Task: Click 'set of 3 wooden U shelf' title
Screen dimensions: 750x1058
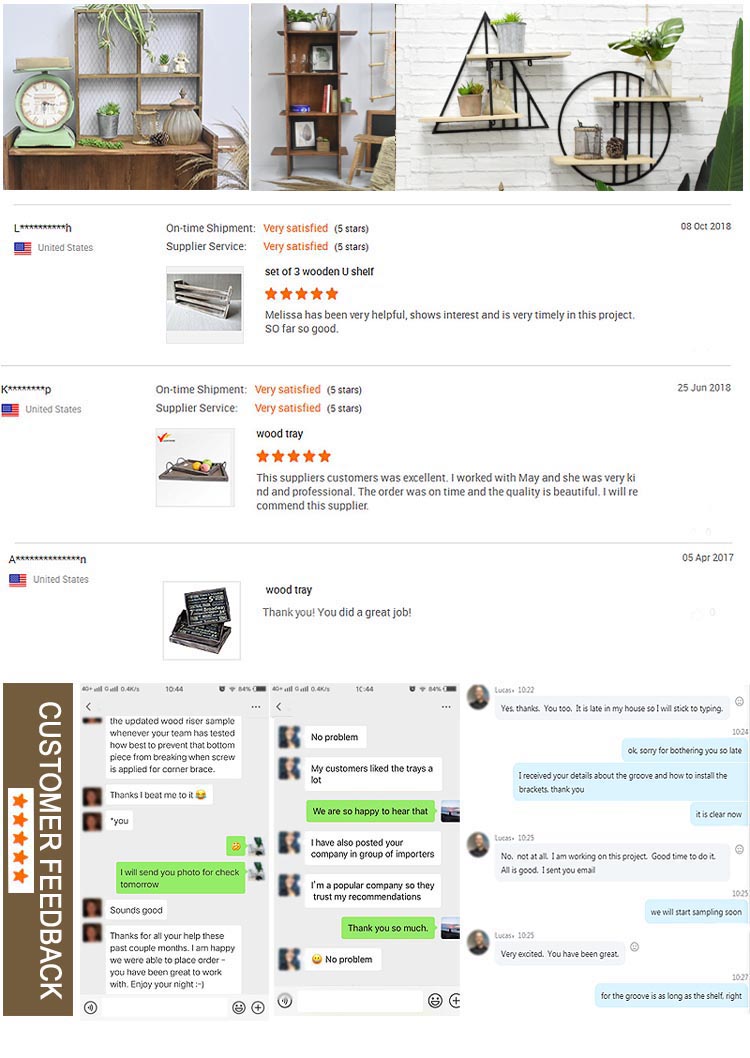Action: click(319, 271)
